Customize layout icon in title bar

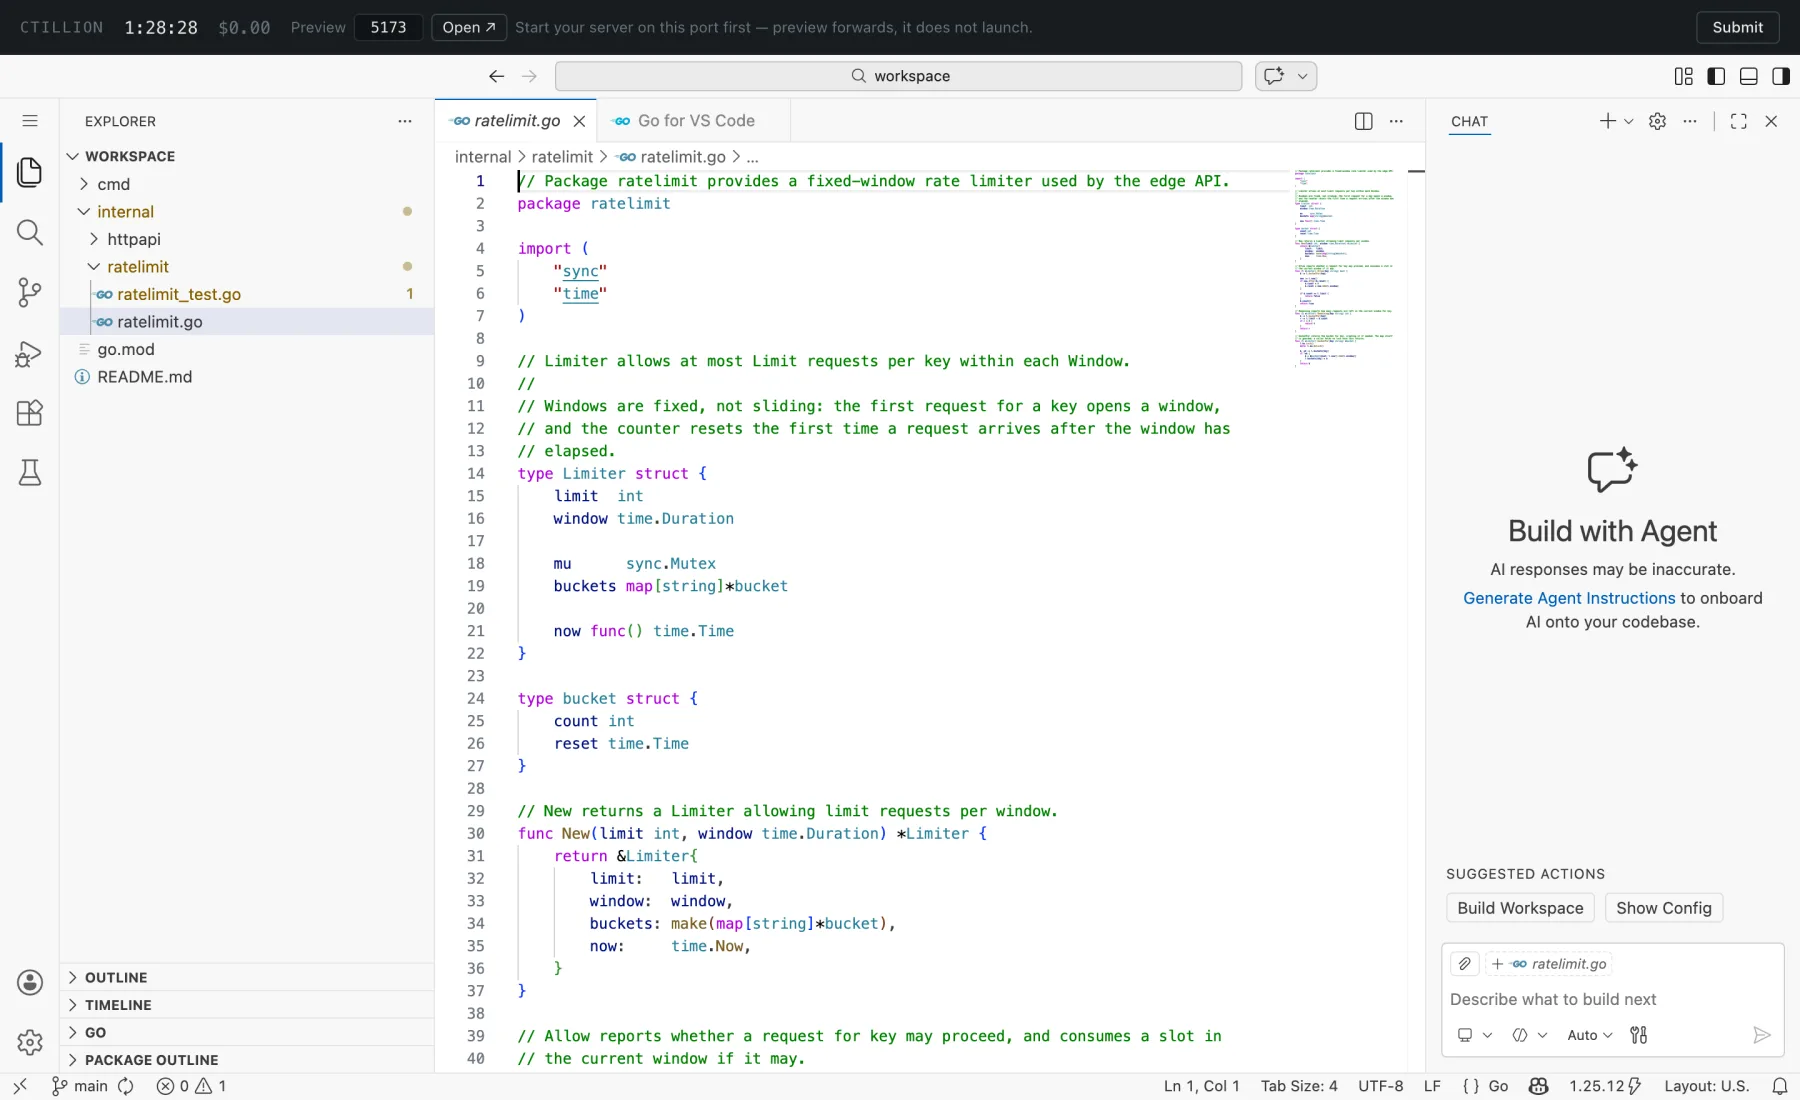(1684, 76)
